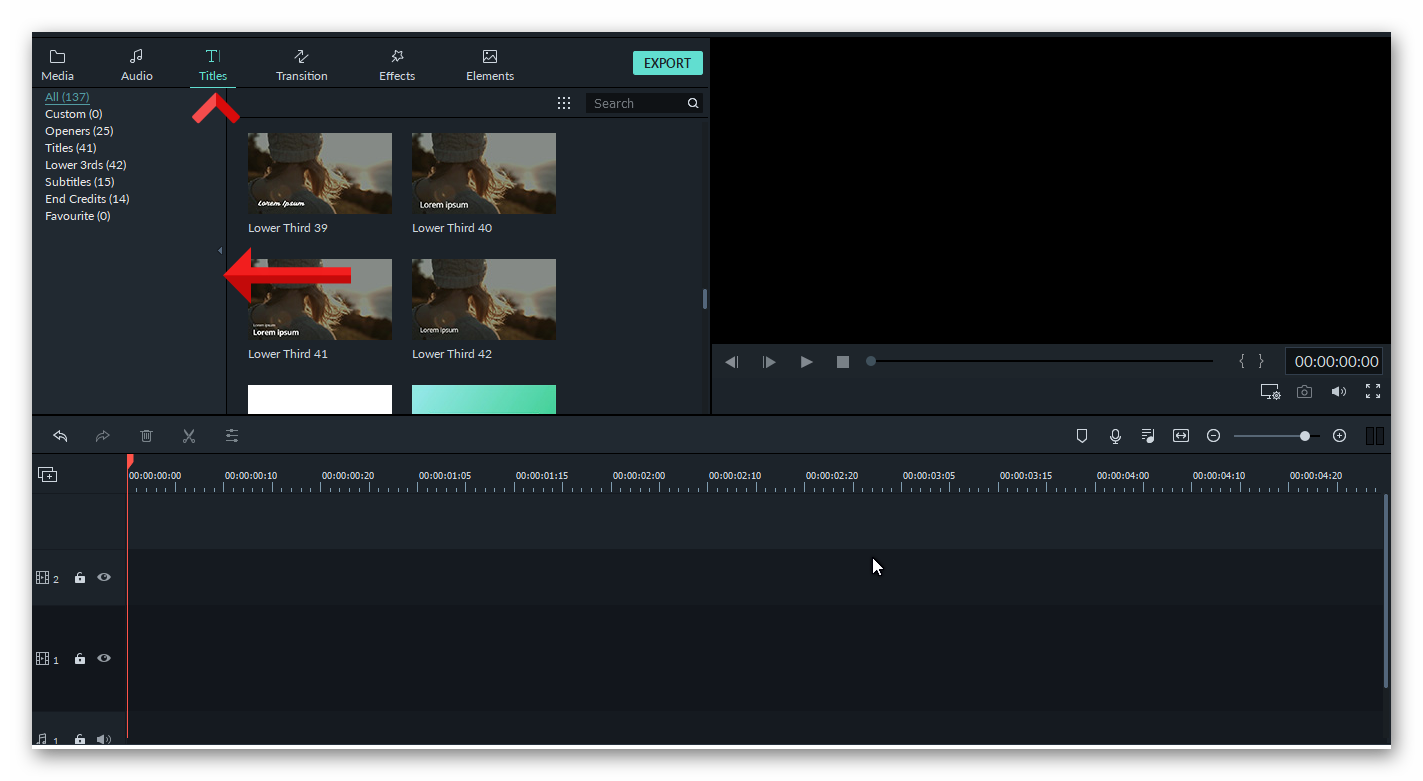Open preview display settings

[1270, 392]
